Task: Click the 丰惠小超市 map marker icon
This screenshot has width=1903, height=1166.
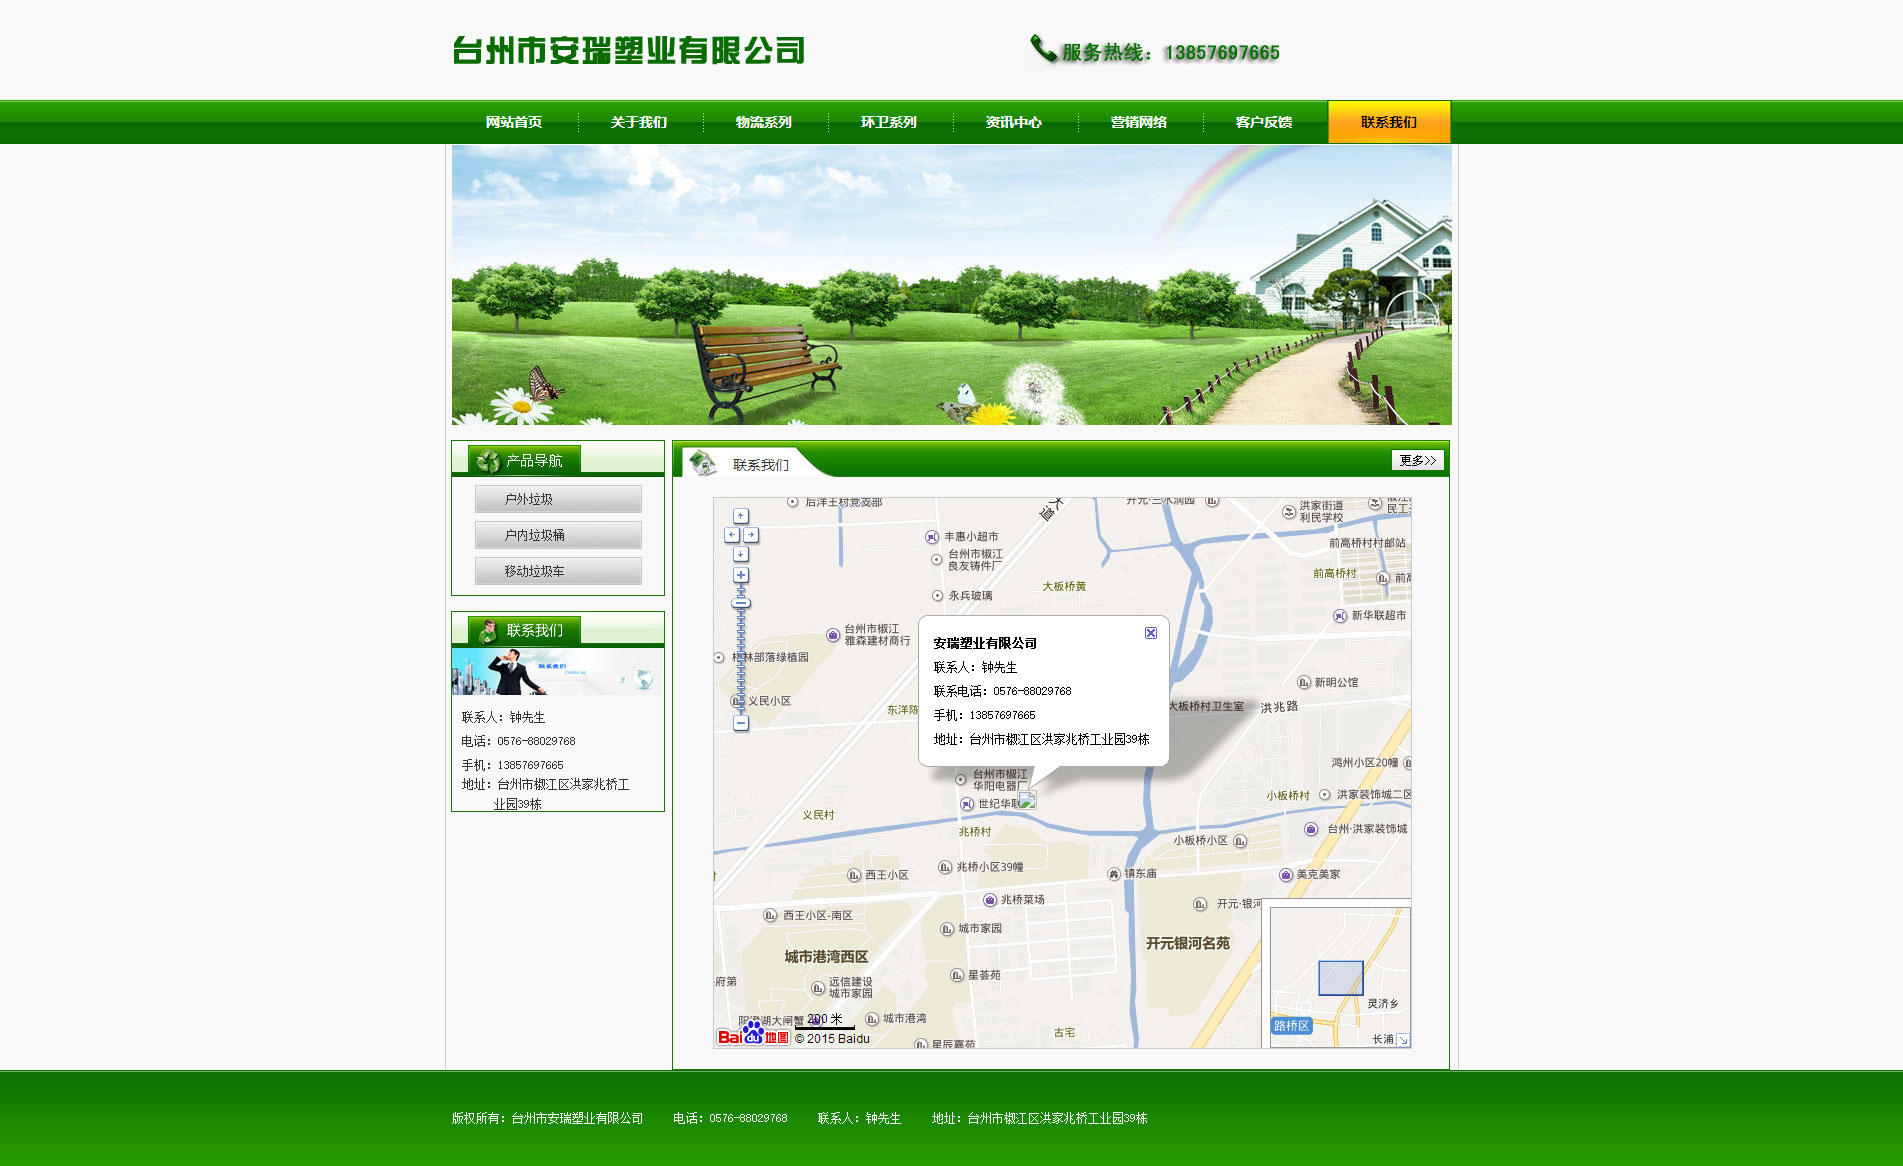Action: [x=932, y=537]
